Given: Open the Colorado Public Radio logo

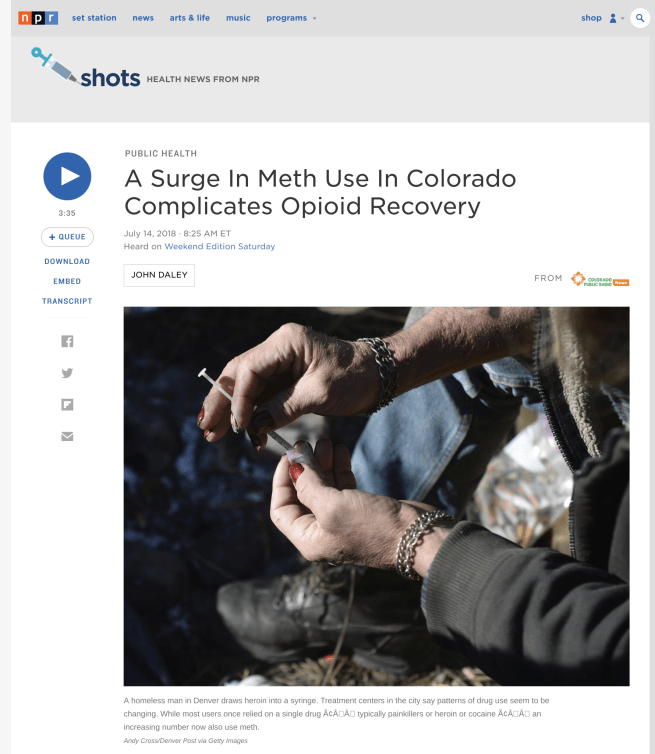Looking at the screenshot, I should pyautogui.click(x=600, y=279).
